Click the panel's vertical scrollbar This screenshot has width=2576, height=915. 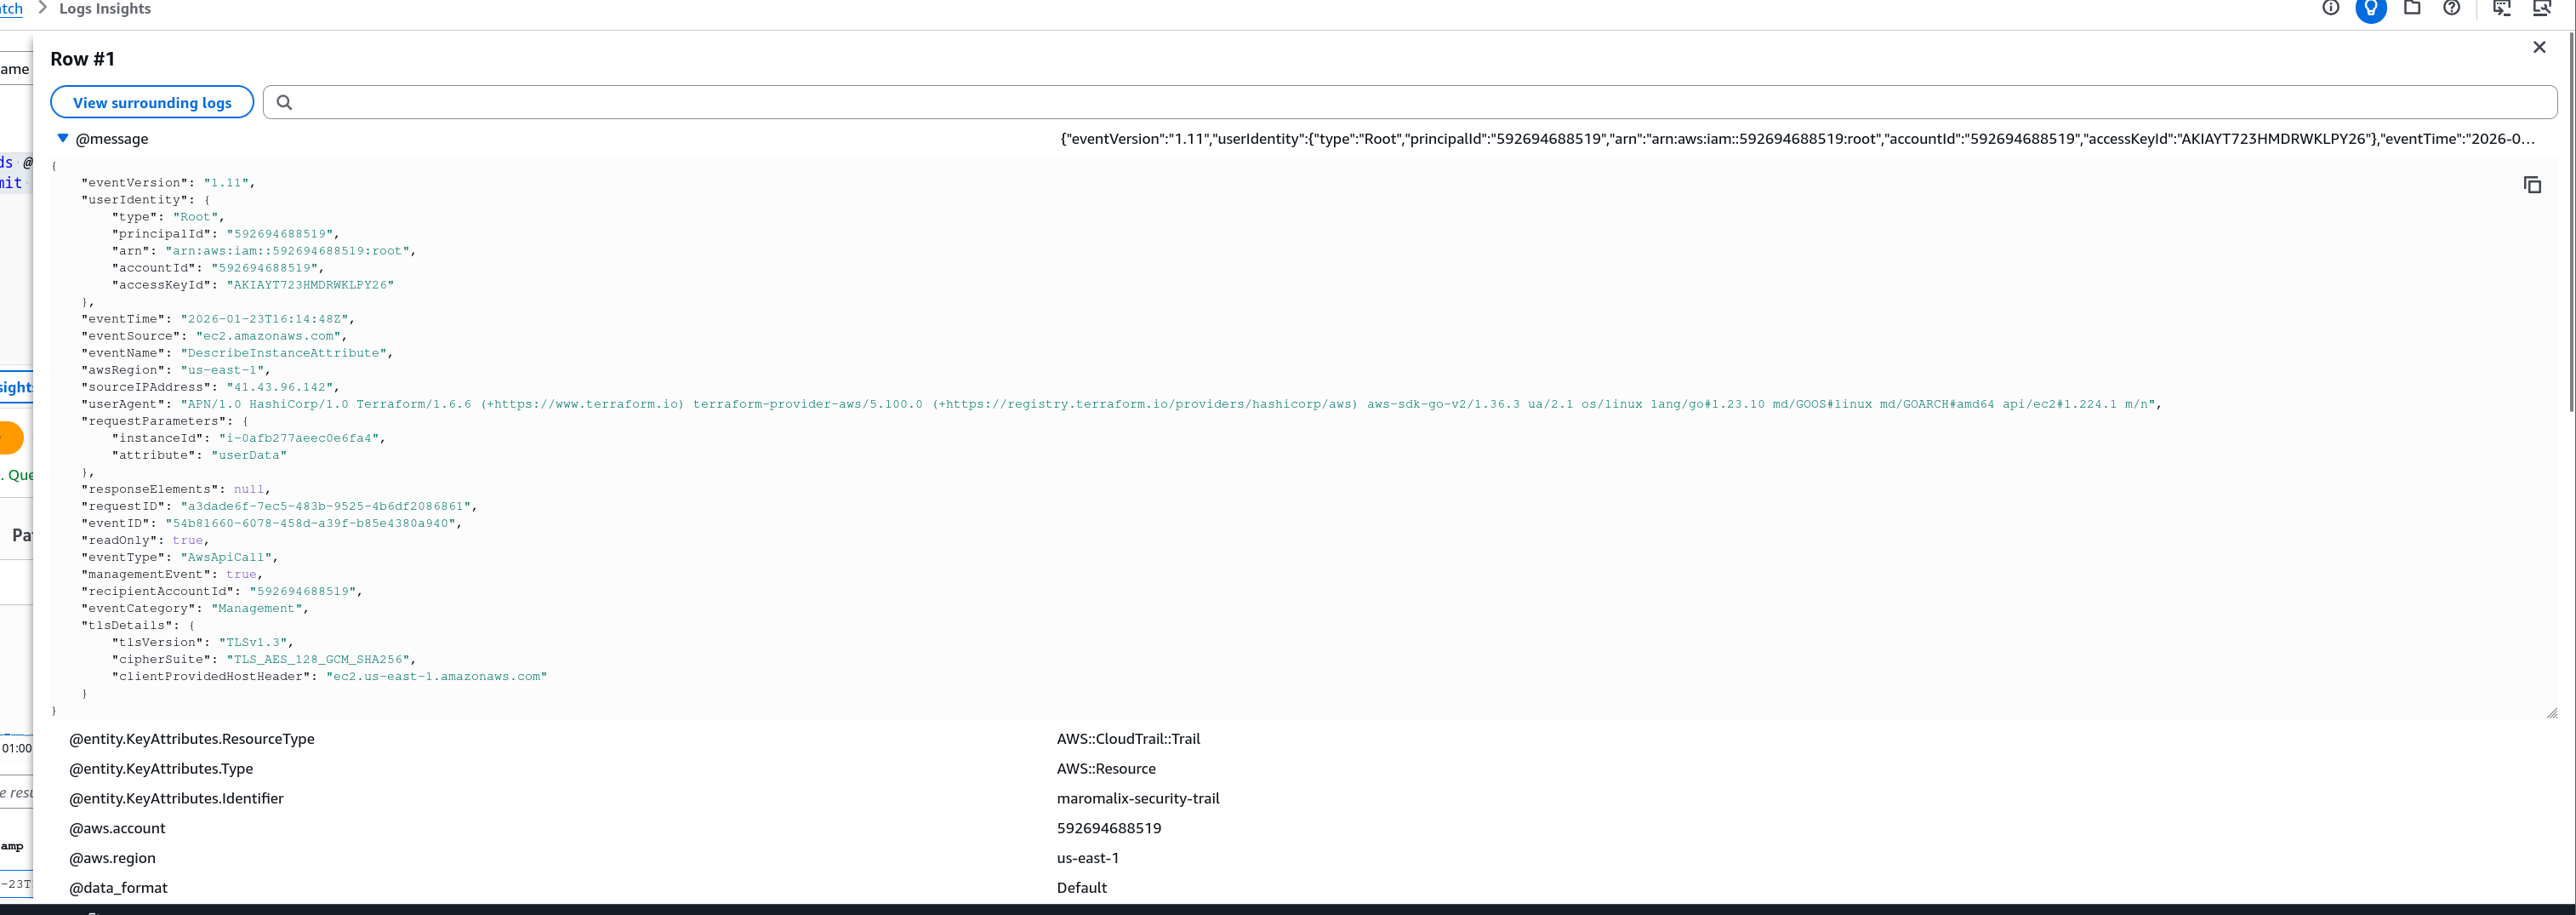coord(2570,220)
